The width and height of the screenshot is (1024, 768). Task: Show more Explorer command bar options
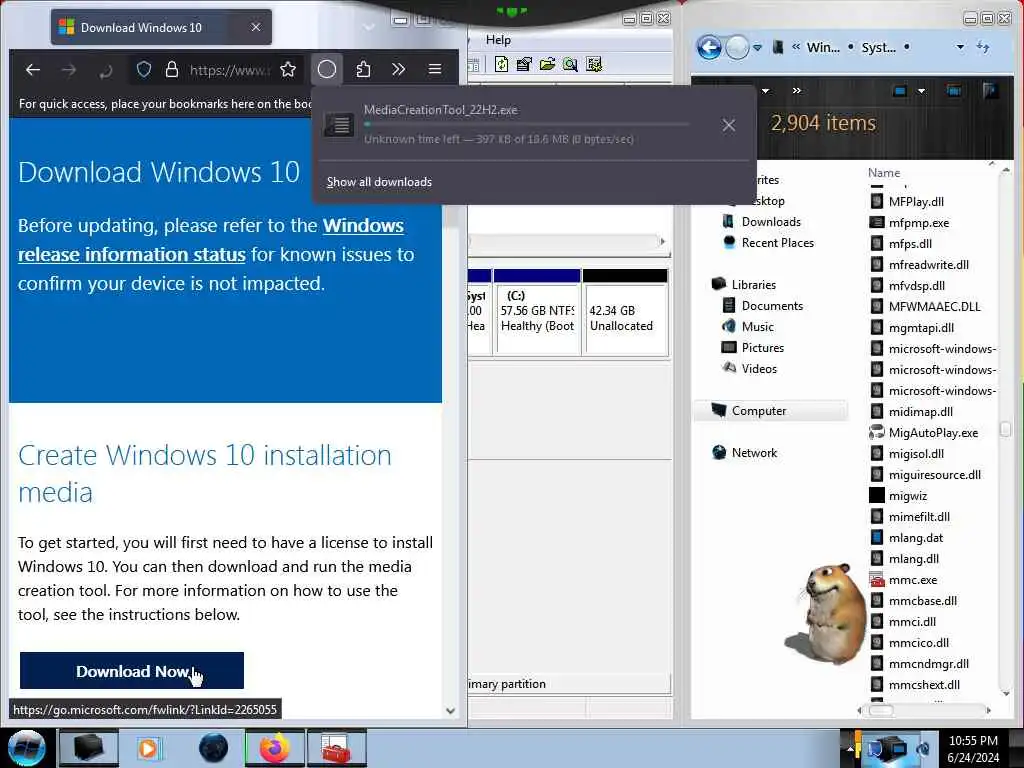[x=797, y=91]
